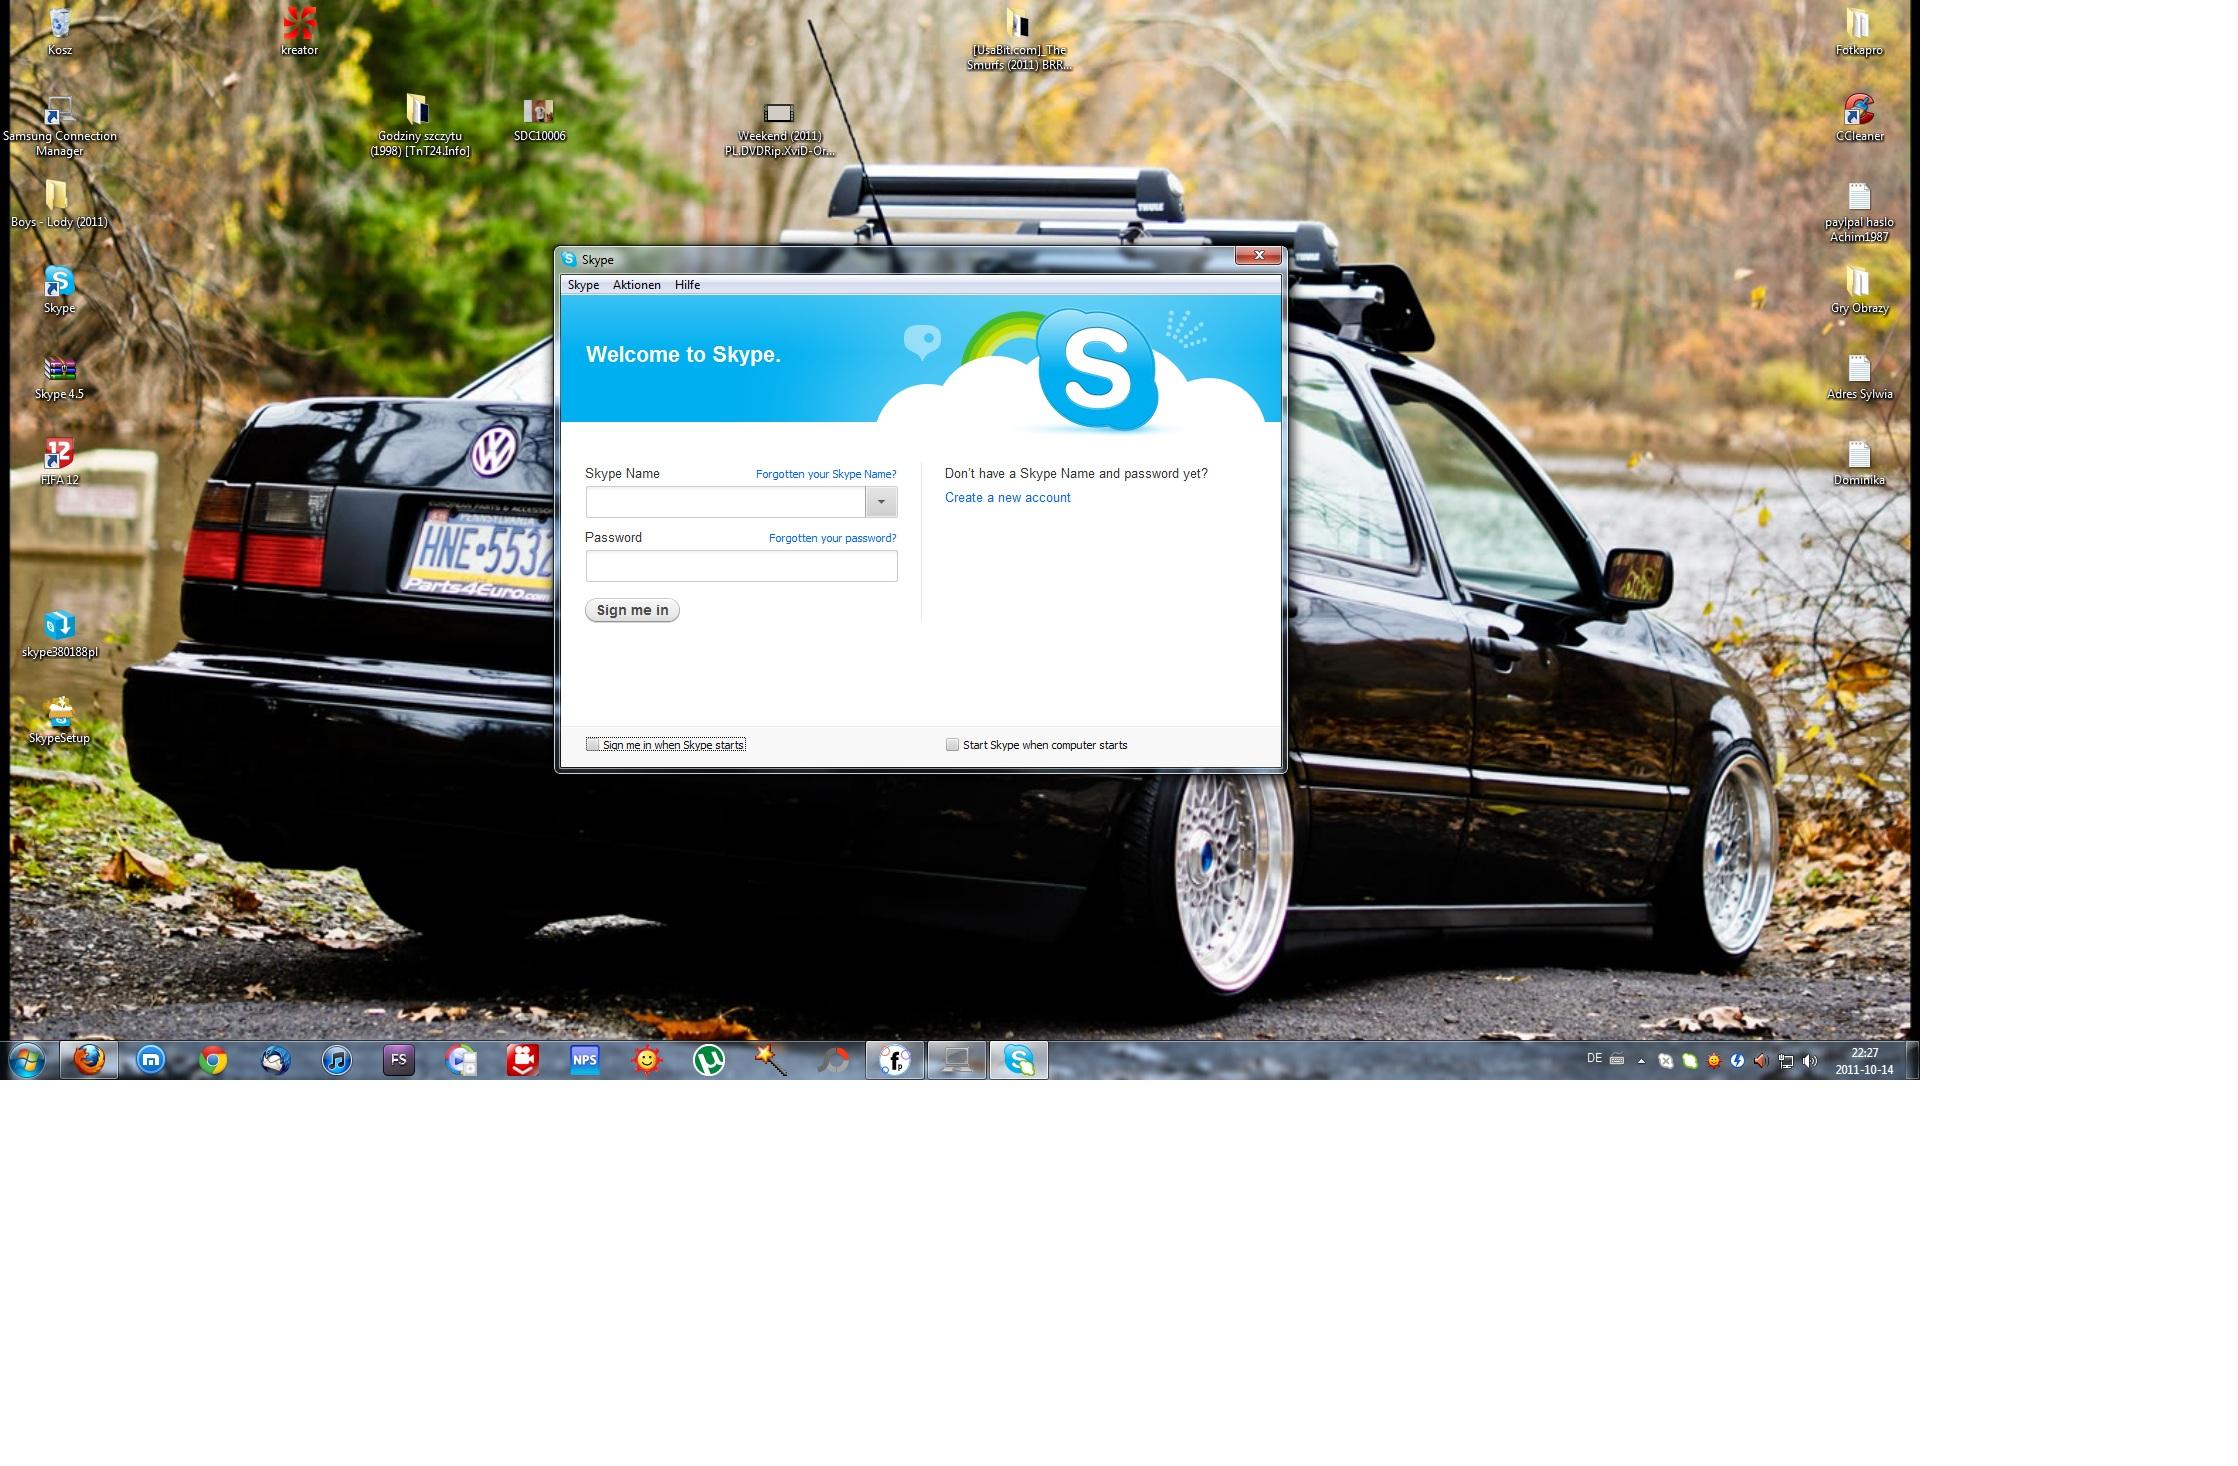Click Forgotten your Skype Name link
The width and height of the screenshot is (2238, 1466).
pyautogui.click(x=826, y=474)
